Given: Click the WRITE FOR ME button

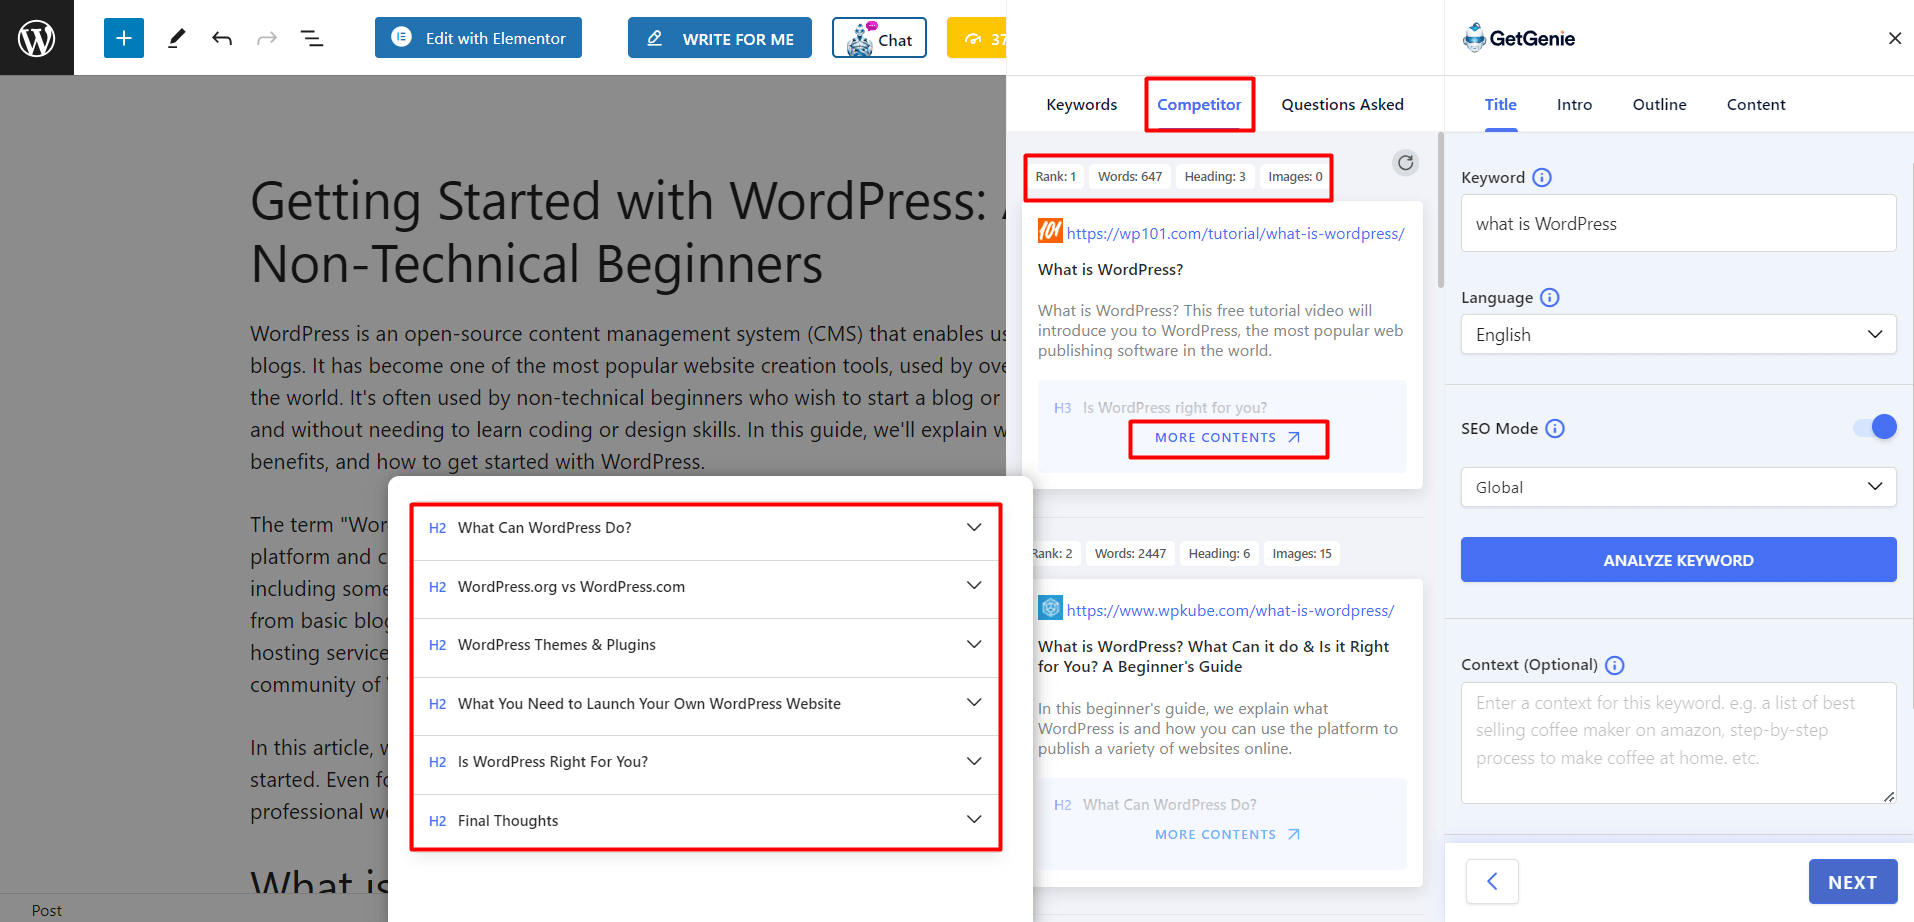Looking at the screenshot, I should [x=720, y=38].
